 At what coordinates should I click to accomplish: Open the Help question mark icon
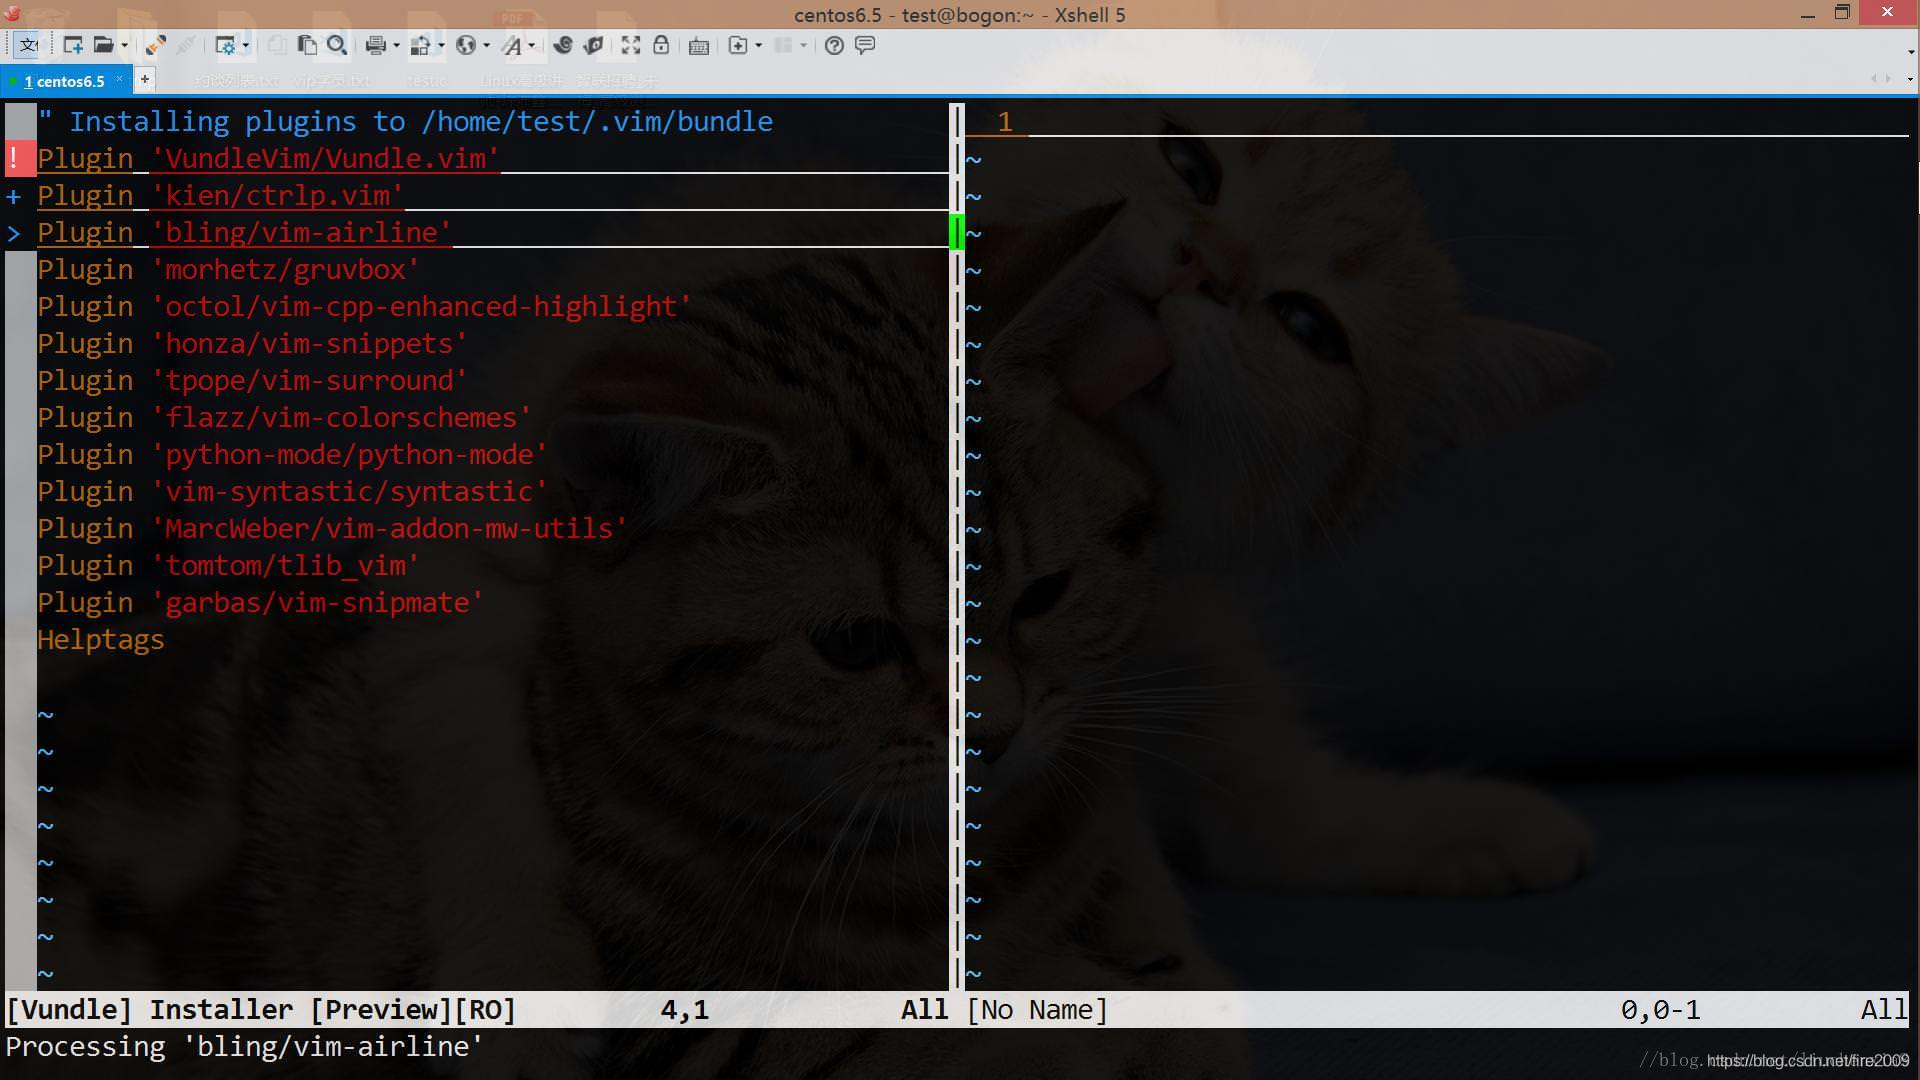[x=834, y=45]
